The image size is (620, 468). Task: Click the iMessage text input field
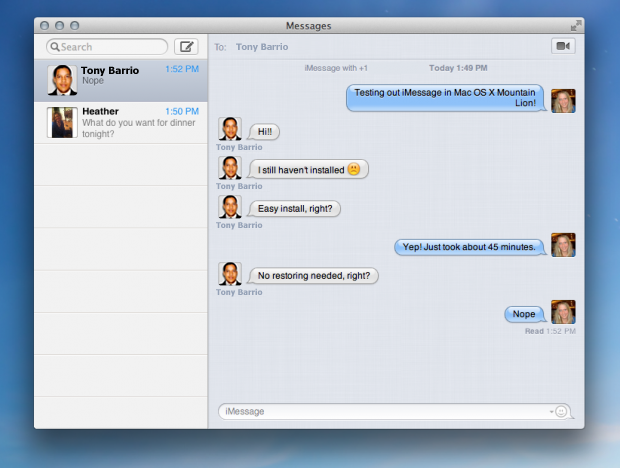click(x=394, y=411)
